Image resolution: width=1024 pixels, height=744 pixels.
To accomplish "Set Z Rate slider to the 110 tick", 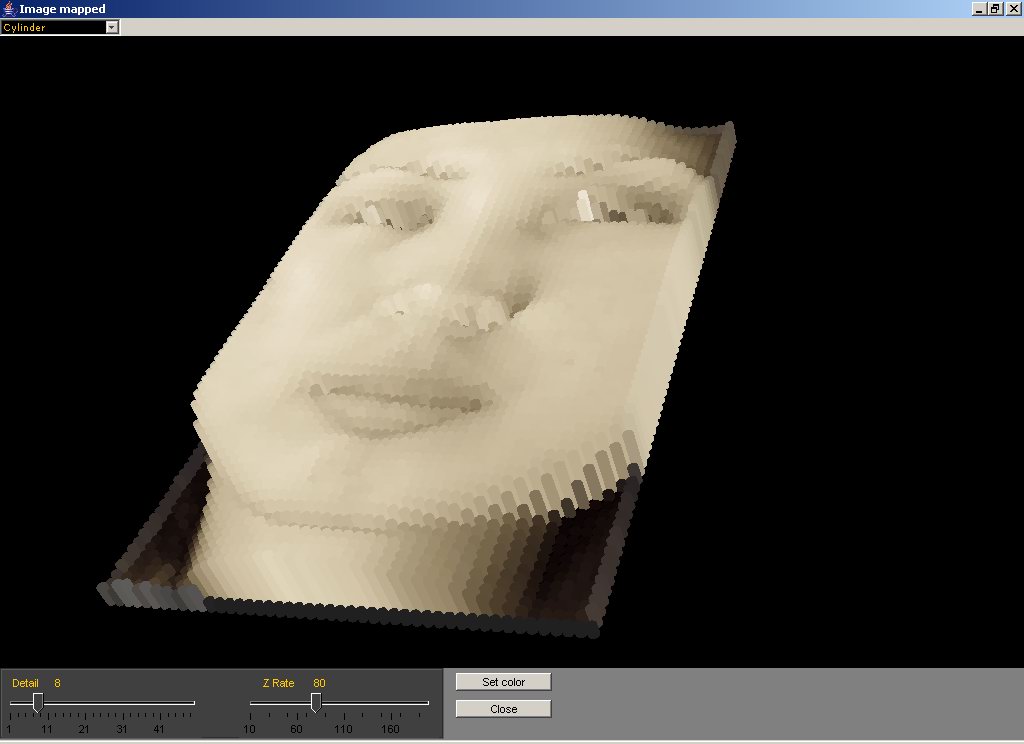I will (343, 704).
